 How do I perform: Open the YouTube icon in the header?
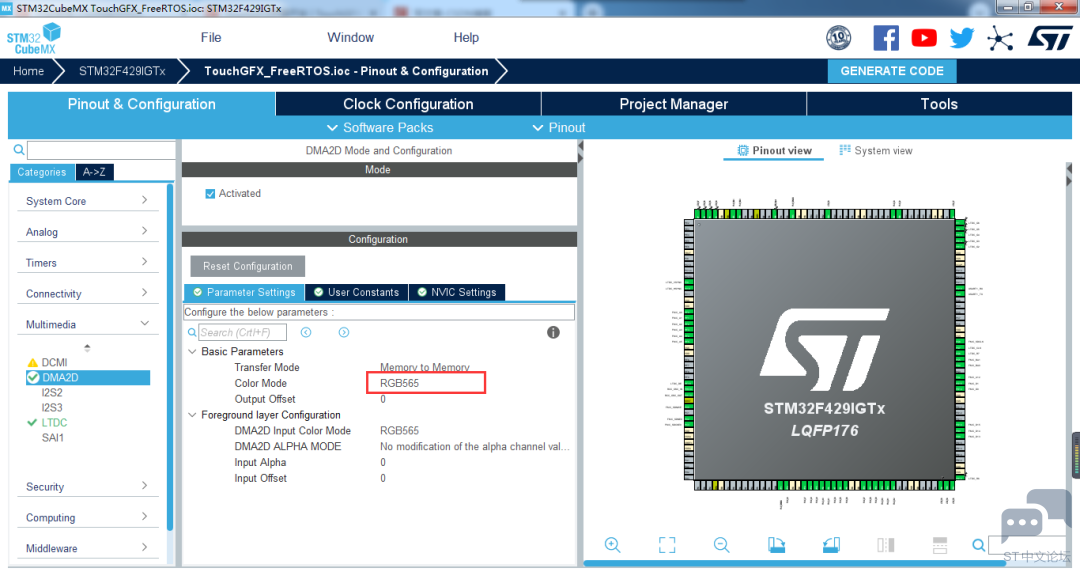coord(924,38)
